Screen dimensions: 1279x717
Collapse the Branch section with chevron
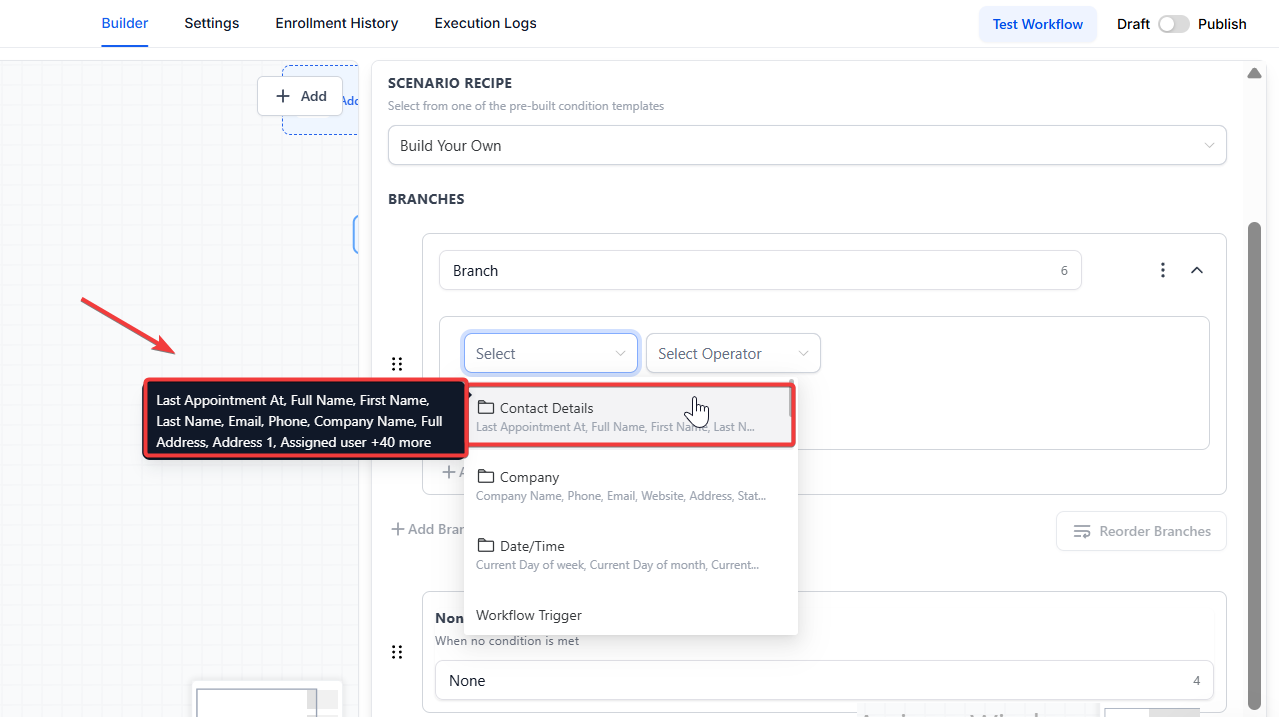coord(1197,270)
